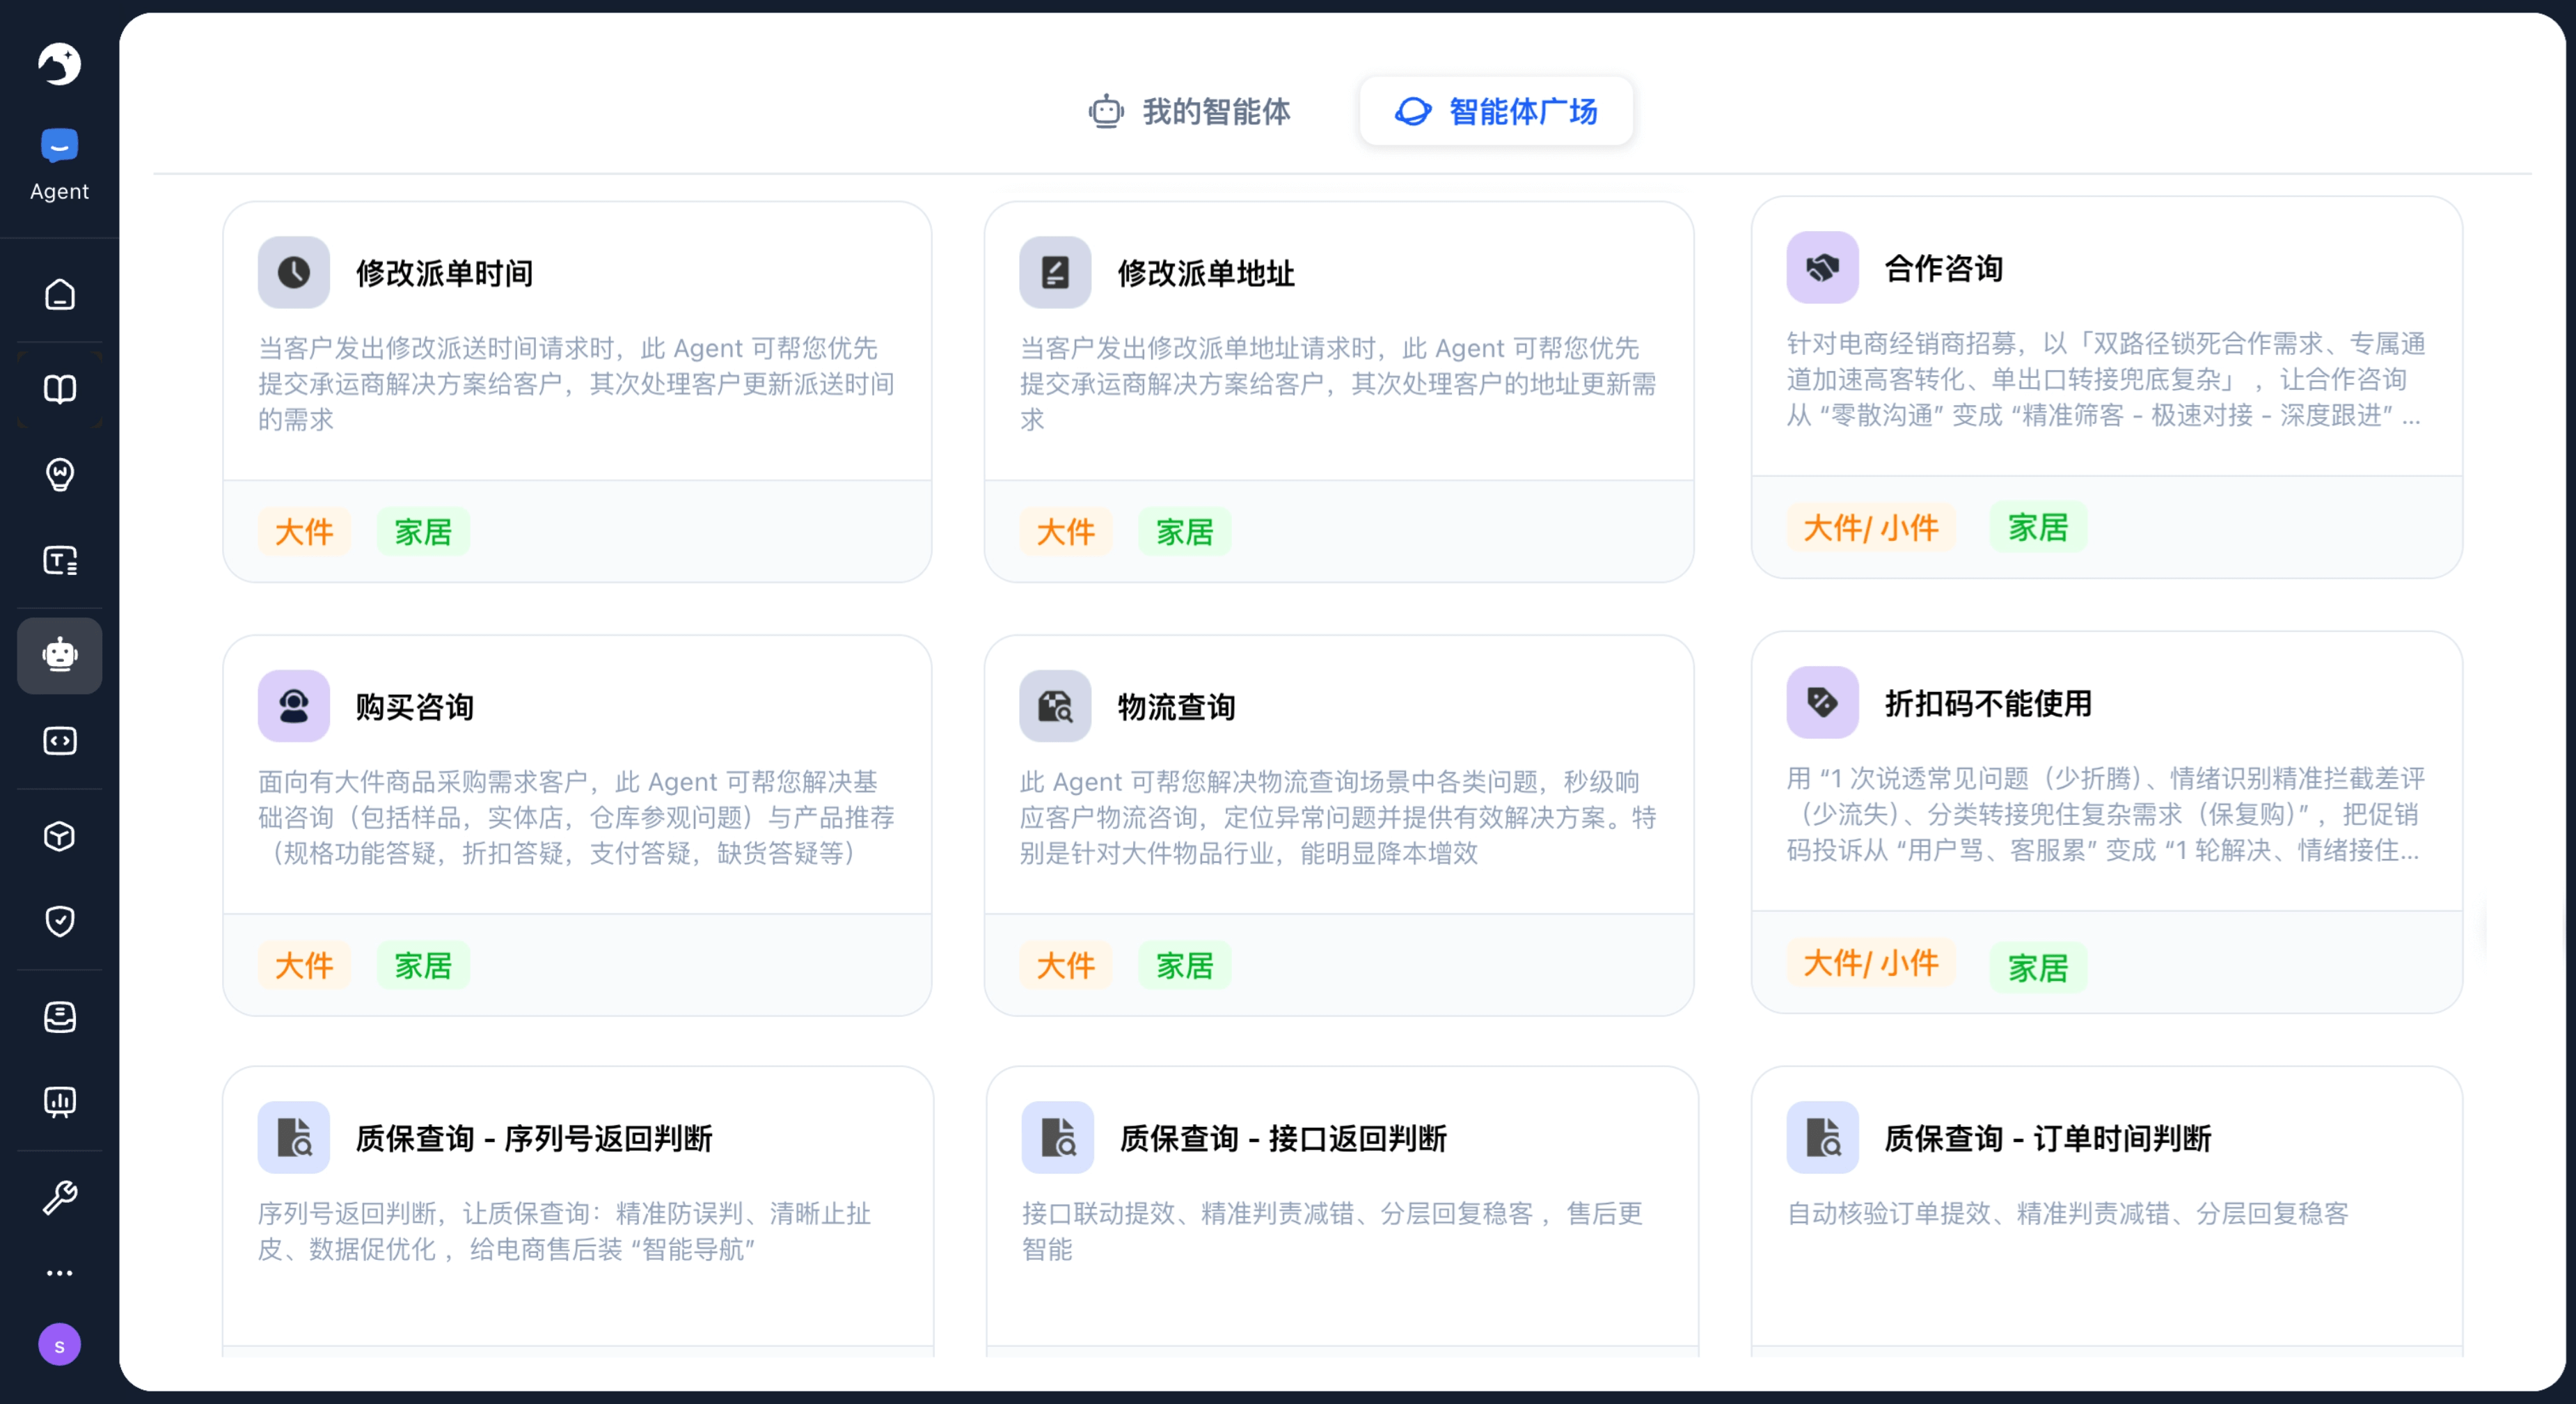Select the robot agent icon in the sidebar
Viewport: 2576px width, 1404px height.
point(60,655)
